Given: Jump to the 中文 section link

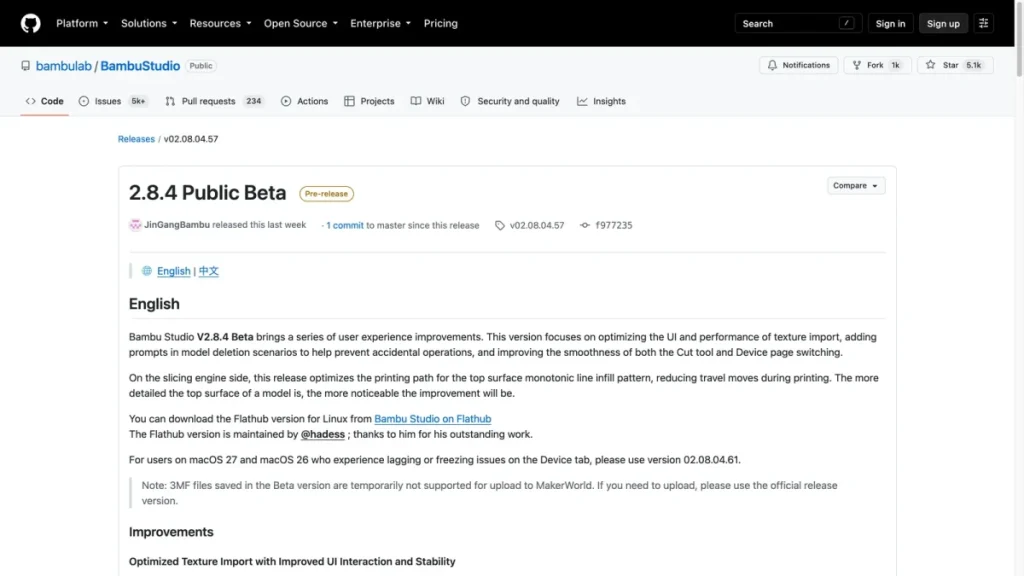Looking at the screenshot, I should tap(208, 271).
